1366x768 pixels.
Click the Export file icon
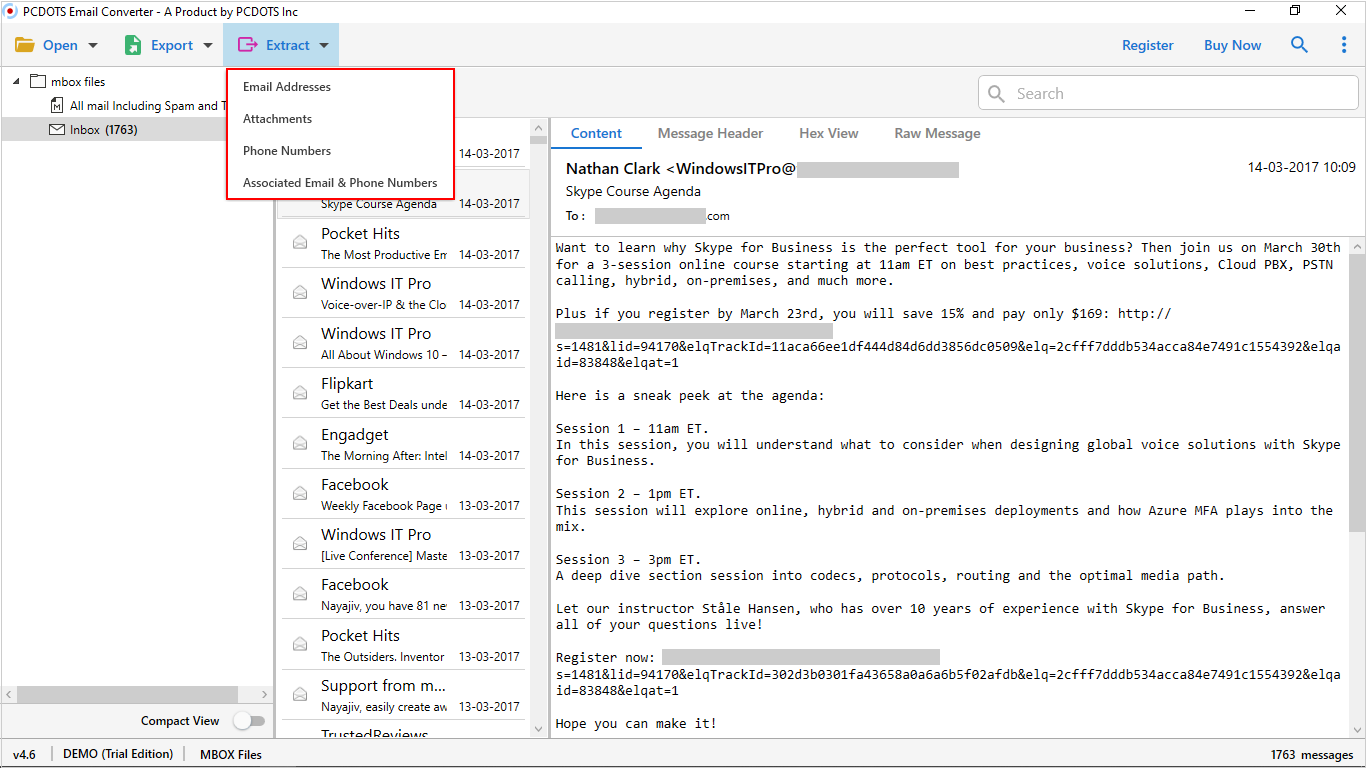click(x=133, y=45)
